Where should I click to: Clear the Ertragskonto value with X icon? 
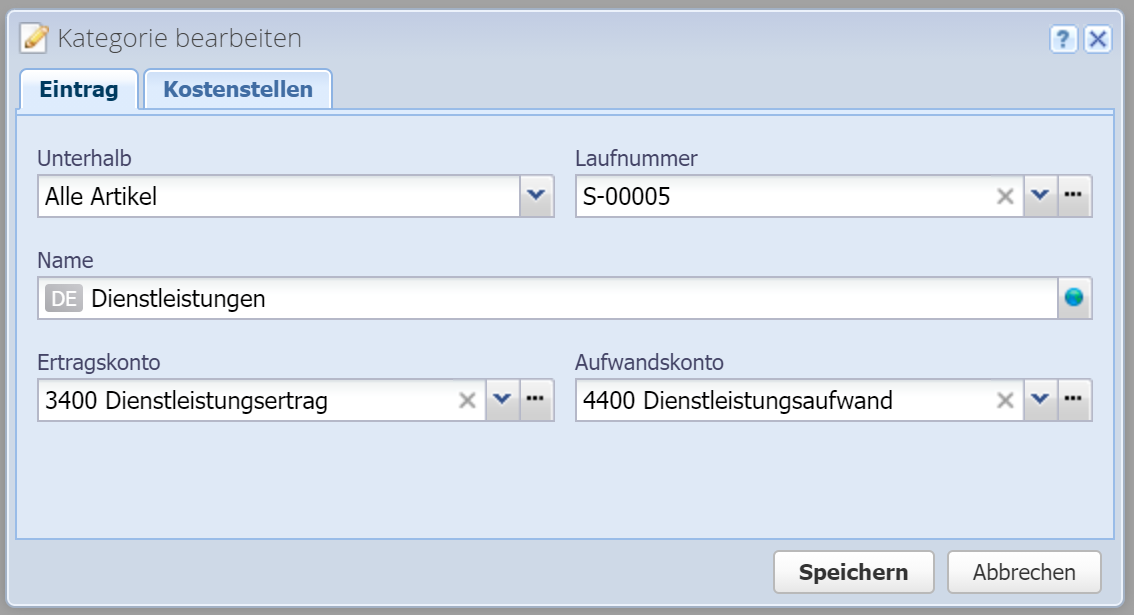(x=466, y=401)
